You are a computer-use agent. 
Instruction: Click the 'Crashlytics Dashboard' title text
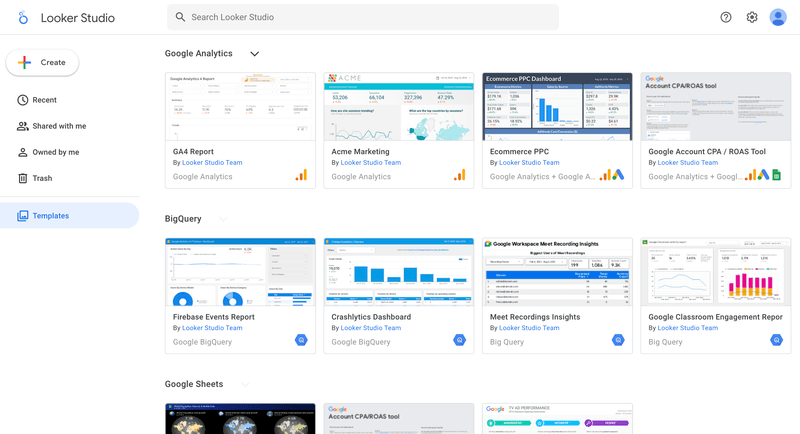pos(371,317)
